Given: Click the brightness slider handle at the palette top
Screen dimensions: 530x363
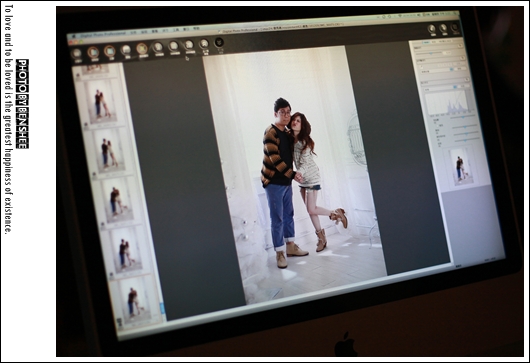Looking at the screenshot, I should (431, 53).
